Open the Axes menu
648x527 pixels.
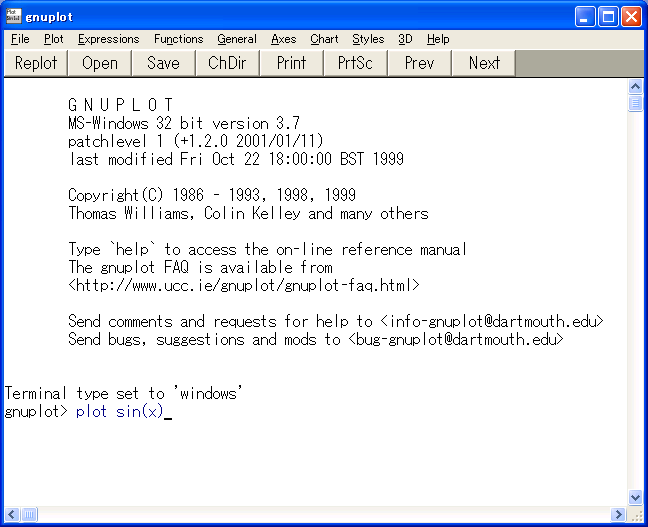tap(284, 39)
